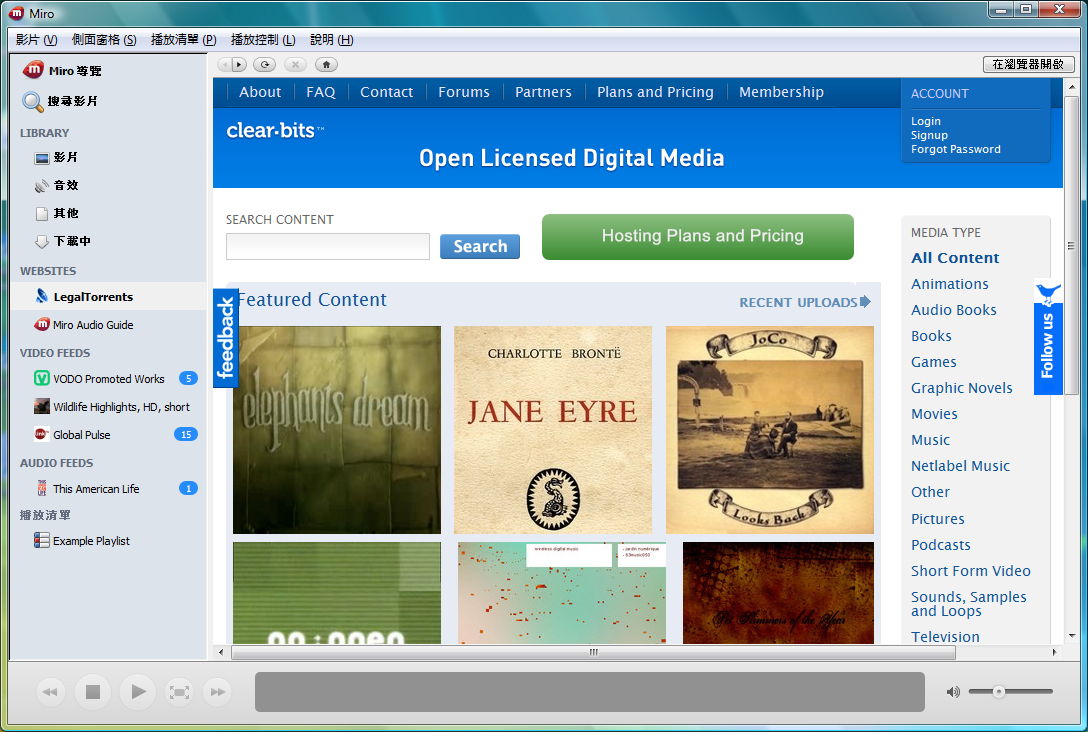
Task: Open the 說明 (H) menu
Action: click(x=332, y=40)
